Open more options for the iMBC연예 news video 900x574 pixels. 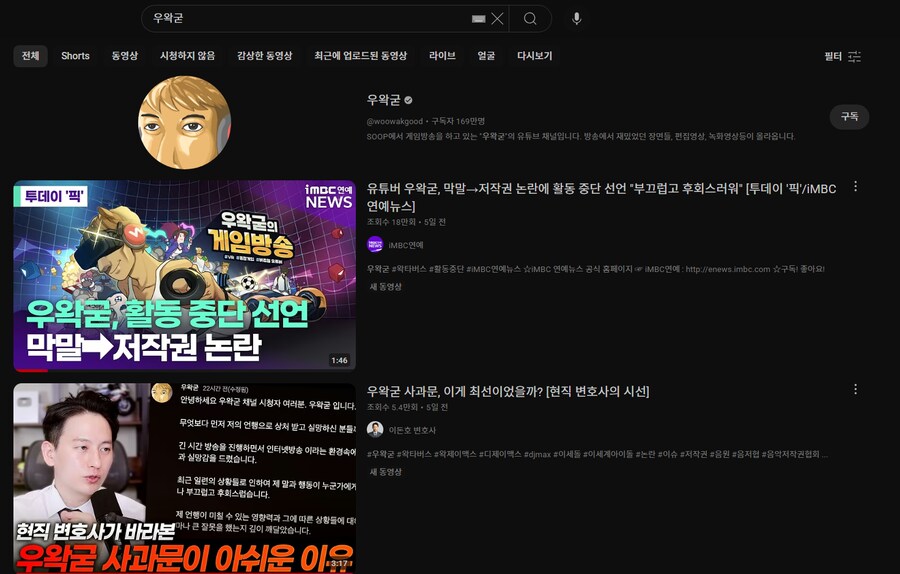coord(855,187)
